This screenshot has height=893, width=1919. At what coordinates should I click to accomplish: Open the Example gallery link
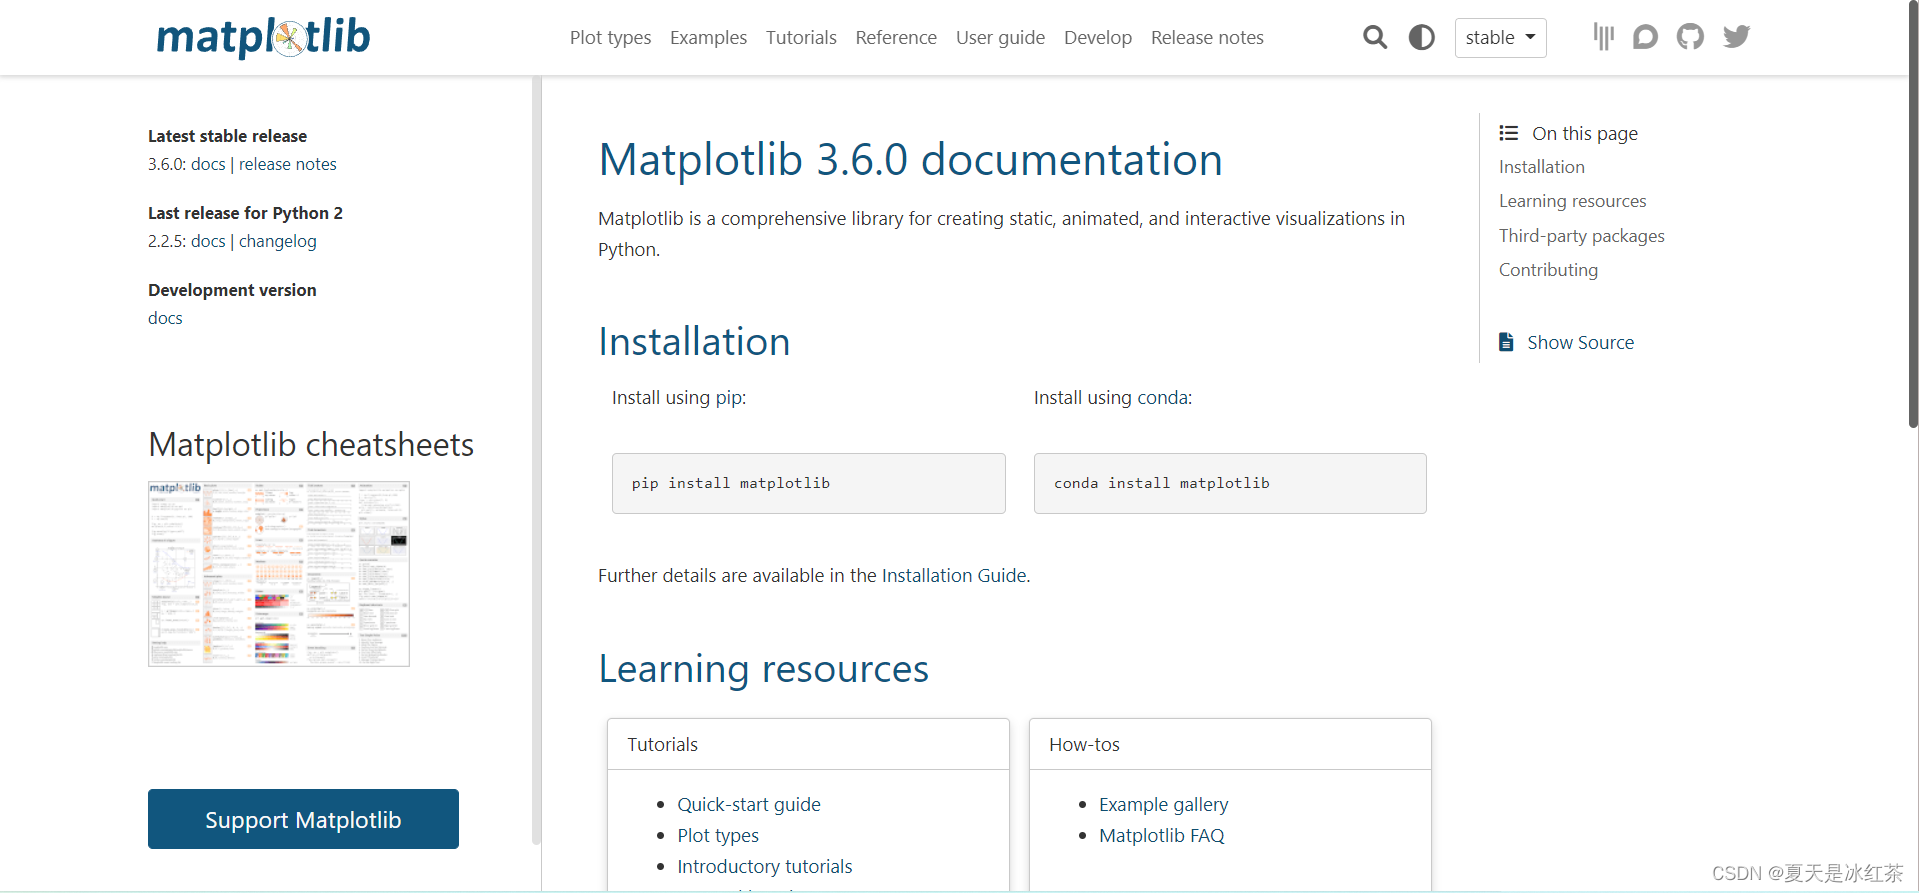[1163, 805]
